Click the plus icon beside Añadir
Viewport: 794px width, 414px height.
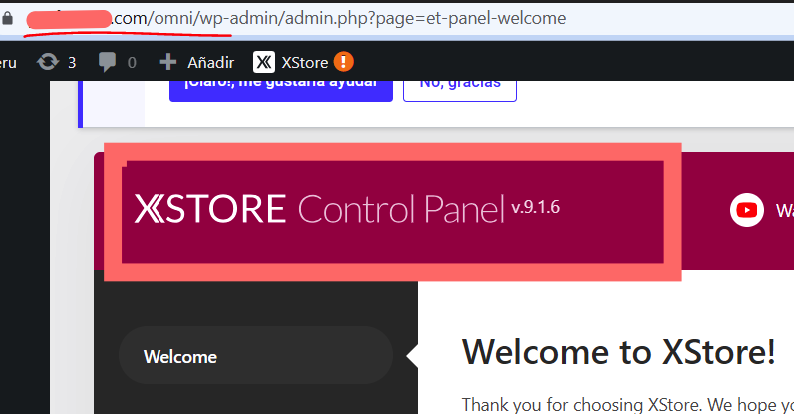(x=168, y=62)
